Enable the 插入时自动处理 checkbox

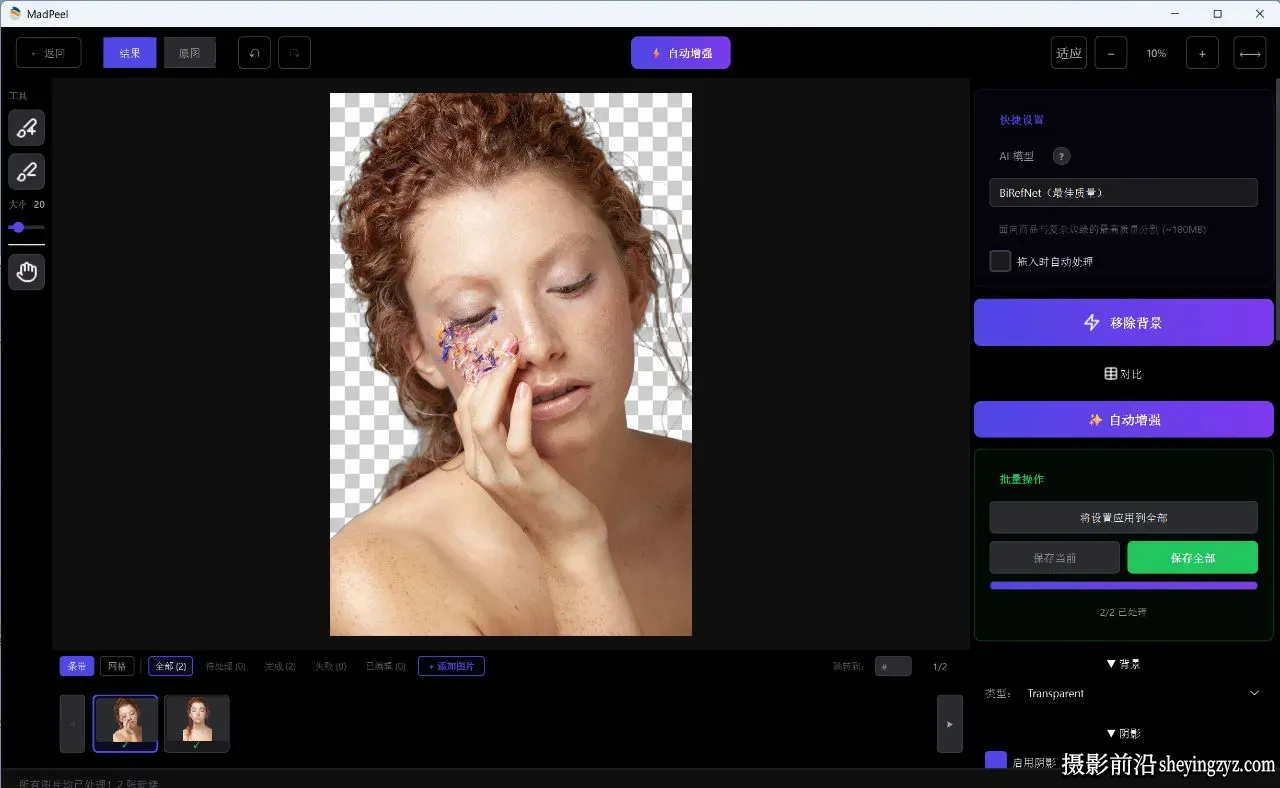1000,261
